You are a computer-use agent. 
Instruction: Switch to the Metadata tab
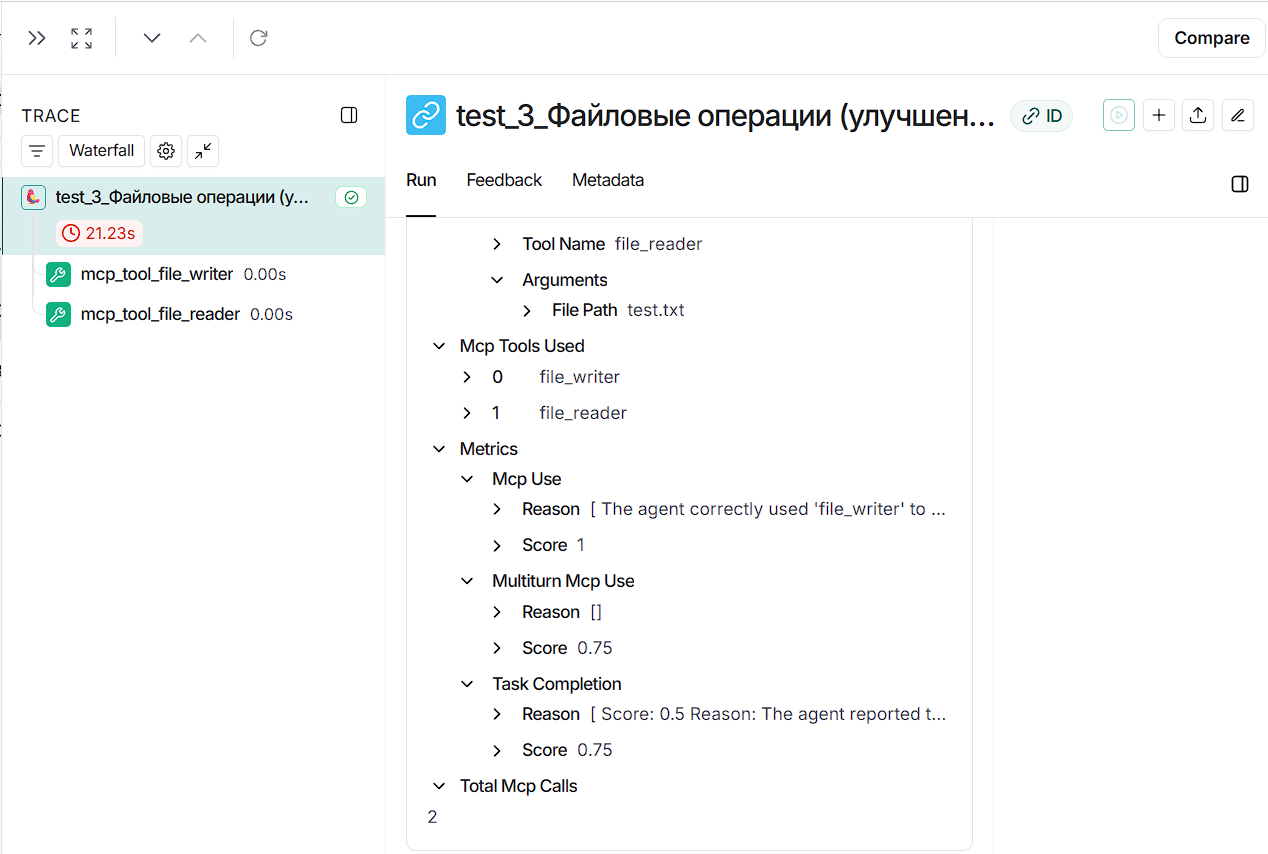pos(608,180)
